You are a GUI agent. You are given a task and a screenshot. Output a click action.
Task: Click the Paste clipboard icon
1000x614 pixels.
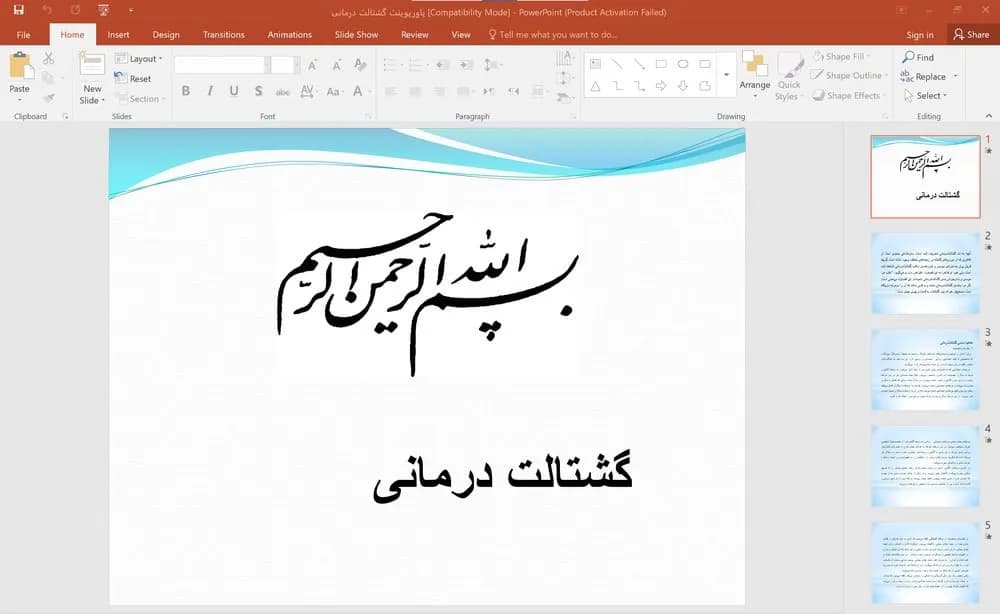(20, 66)
